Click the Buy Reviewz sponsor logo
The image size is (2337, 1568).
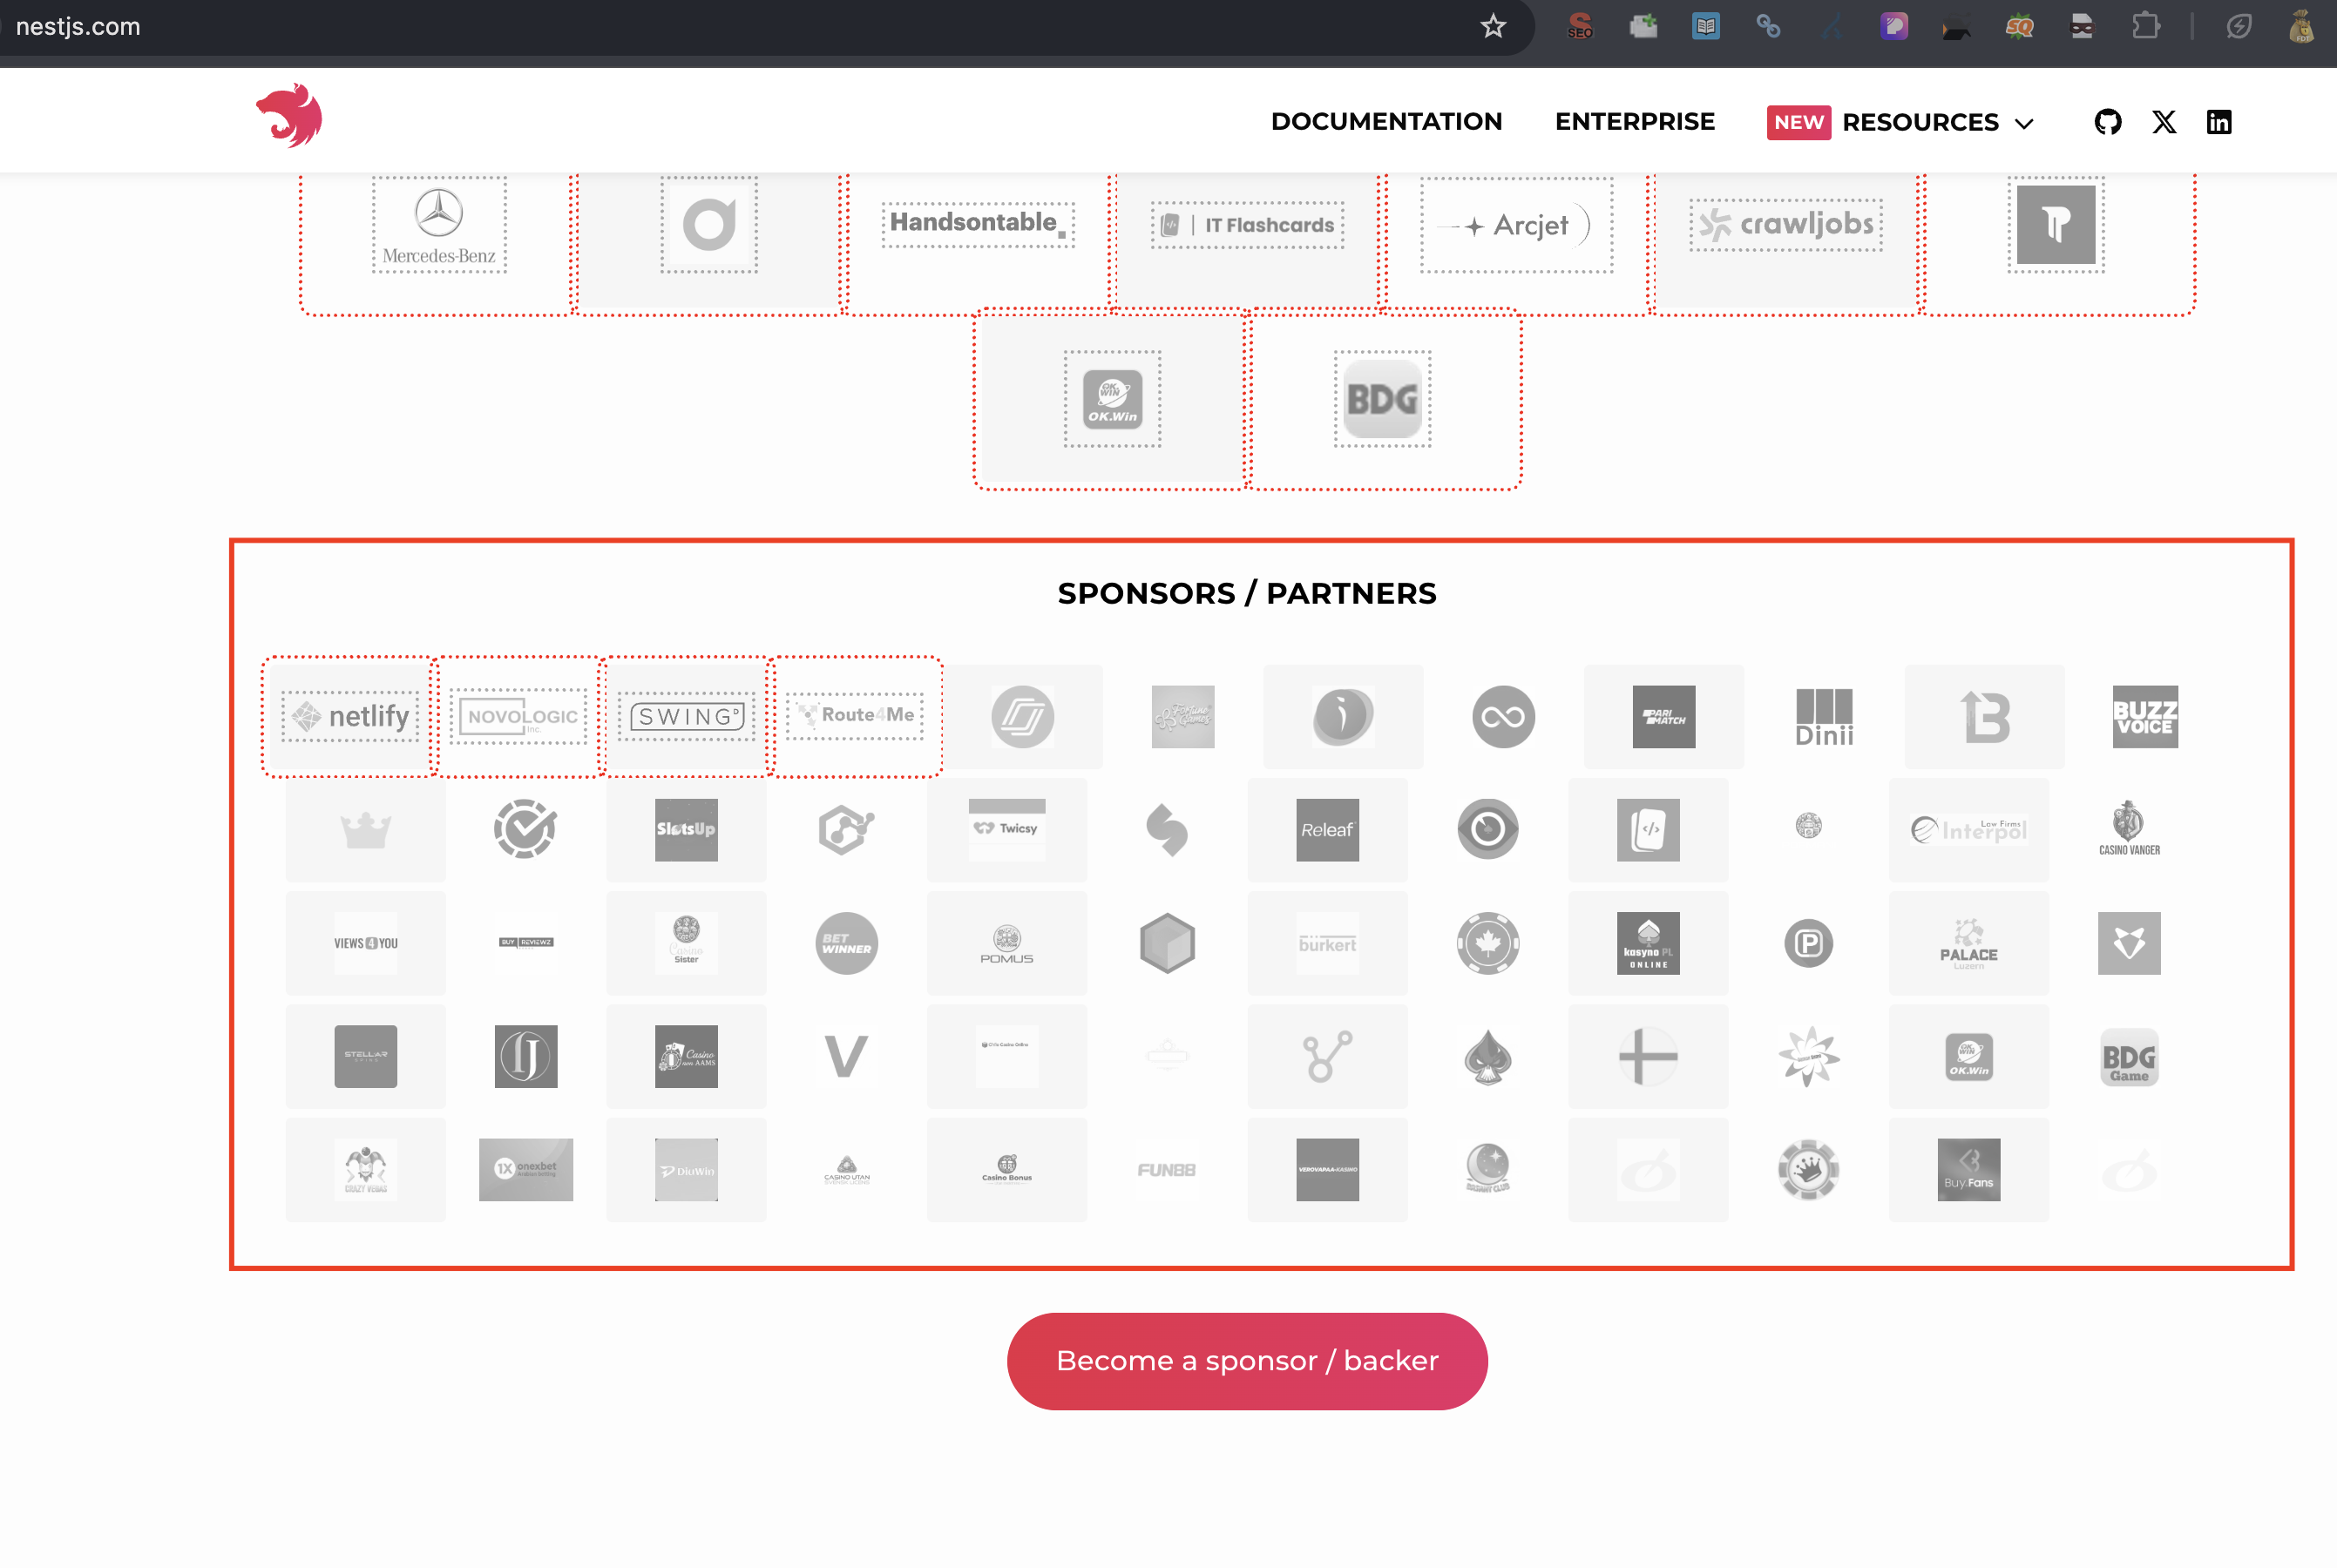point(526,942)
